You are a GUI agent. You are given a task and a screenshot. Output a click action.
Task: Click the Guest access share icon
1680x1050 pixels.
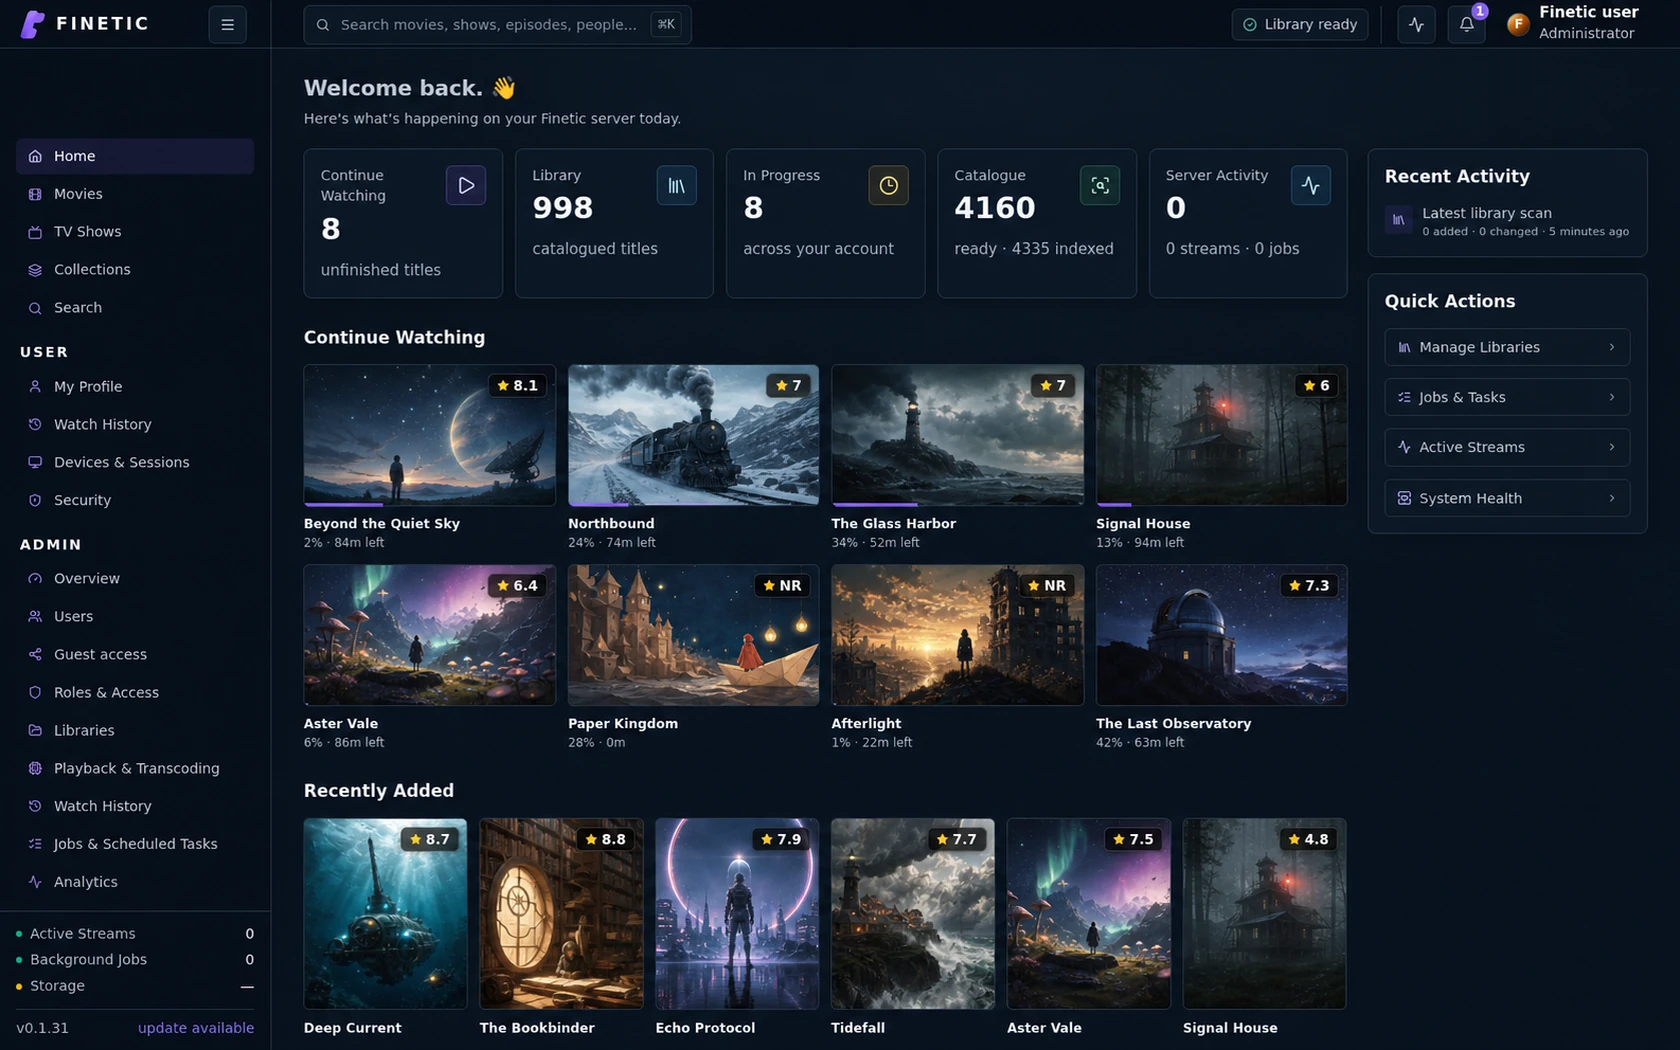point(35,654)
